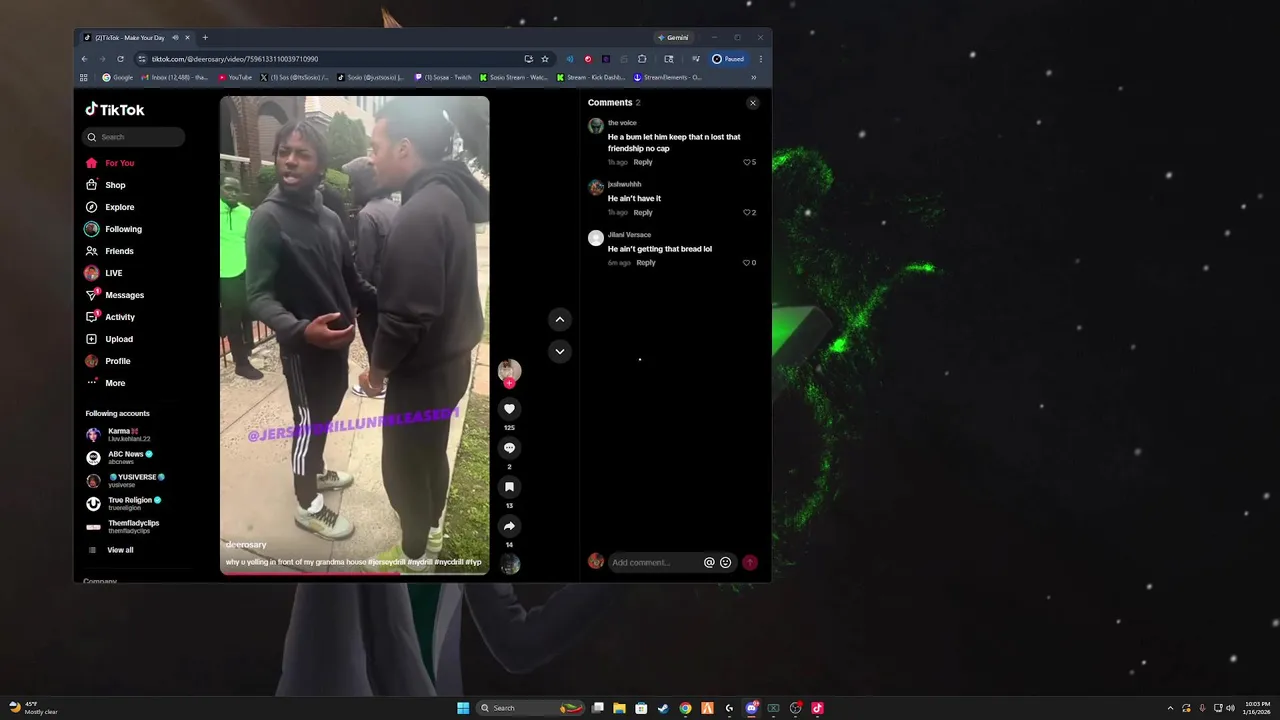The width and height of the screenshot is (1280, 720).
Task: Open the Activity notifications
Action: click(111, 317)
